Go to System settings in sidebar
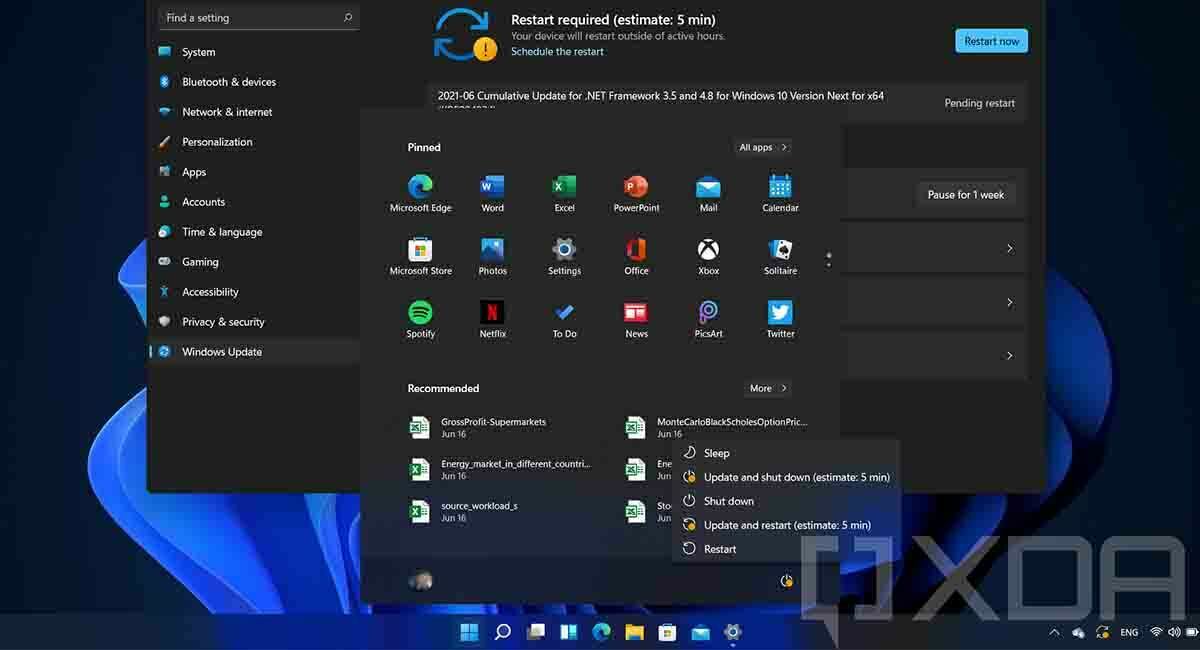 pyautogui.click(x=254, y=52)
